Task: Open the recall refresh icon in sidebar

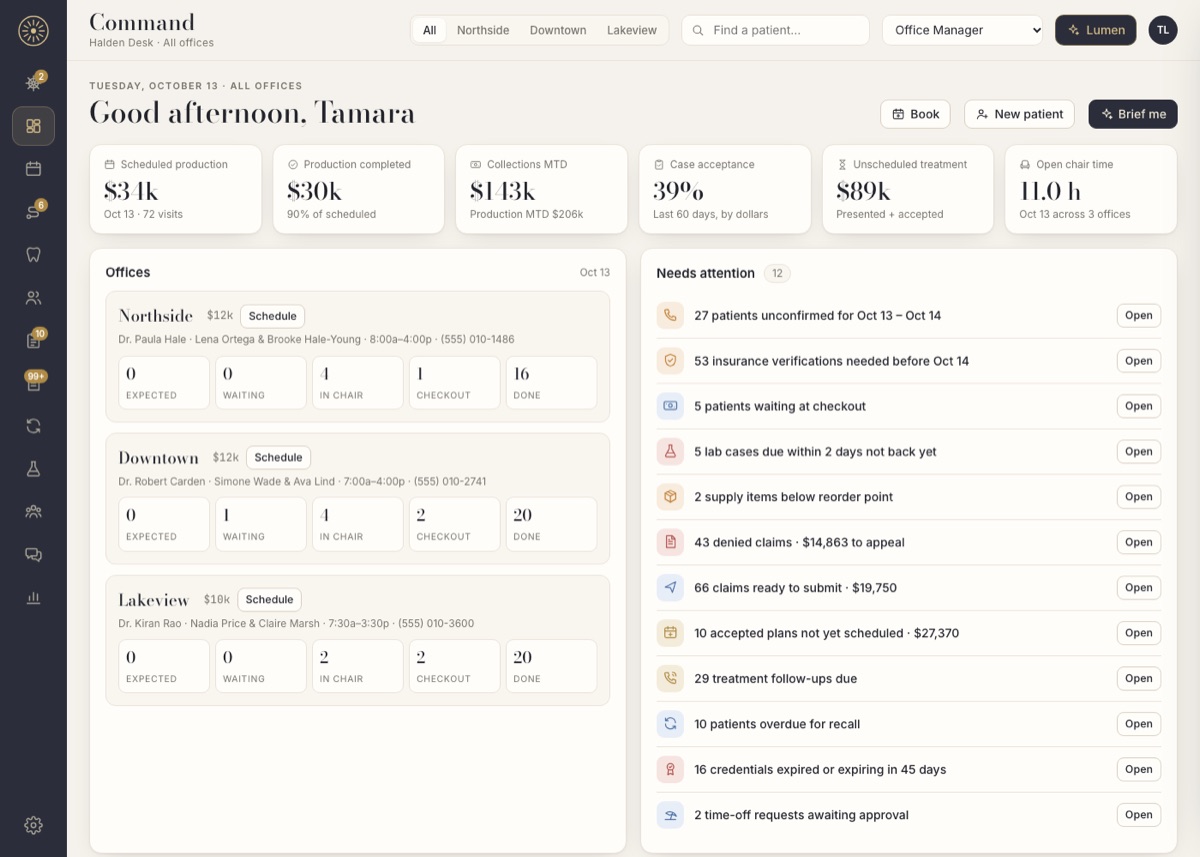Action: coord(33,426)
